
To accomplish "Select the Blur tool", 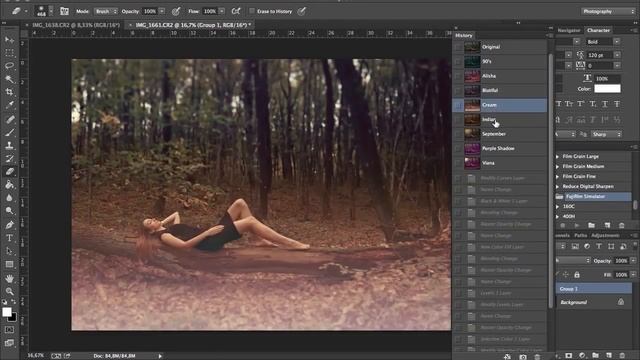I will click(9, 198).
